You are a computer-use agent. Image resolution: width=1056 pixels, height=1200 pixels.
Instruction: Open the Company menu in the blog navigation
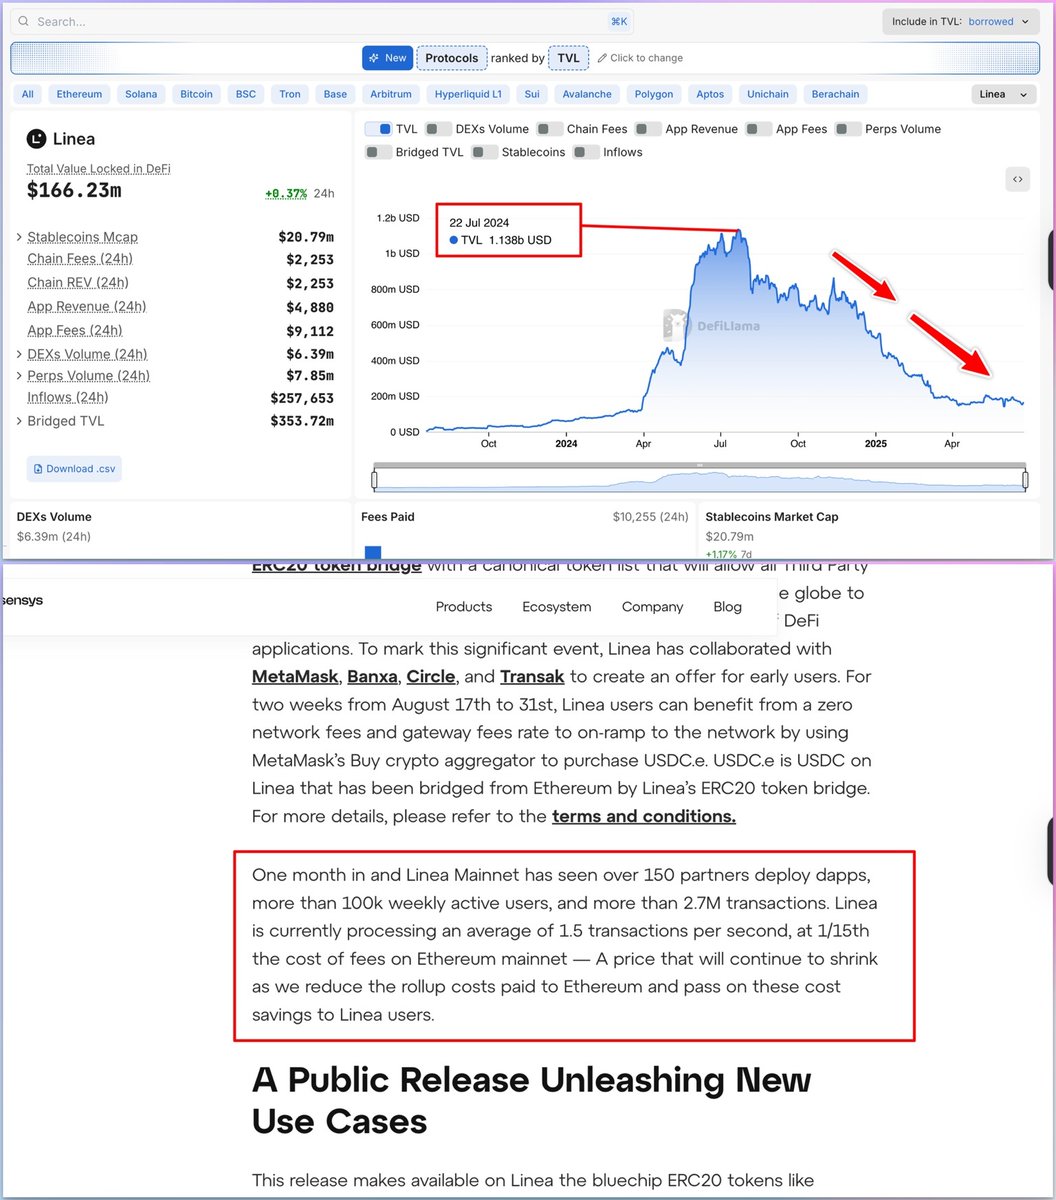point(653,607)
